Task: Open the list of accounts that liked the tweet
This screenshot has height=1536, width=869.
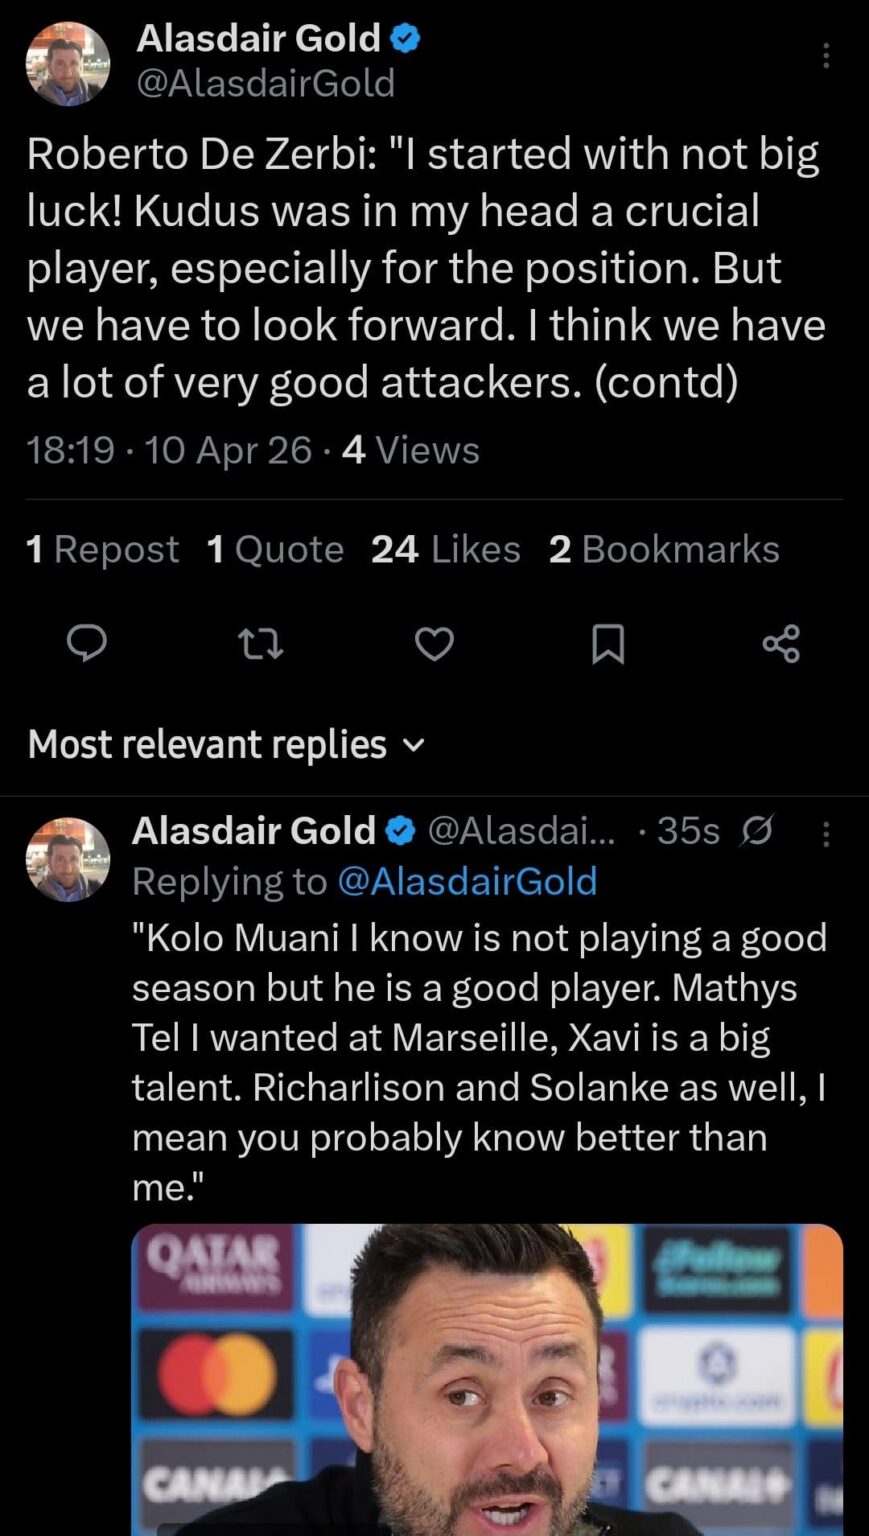Action: coord(445,549)
